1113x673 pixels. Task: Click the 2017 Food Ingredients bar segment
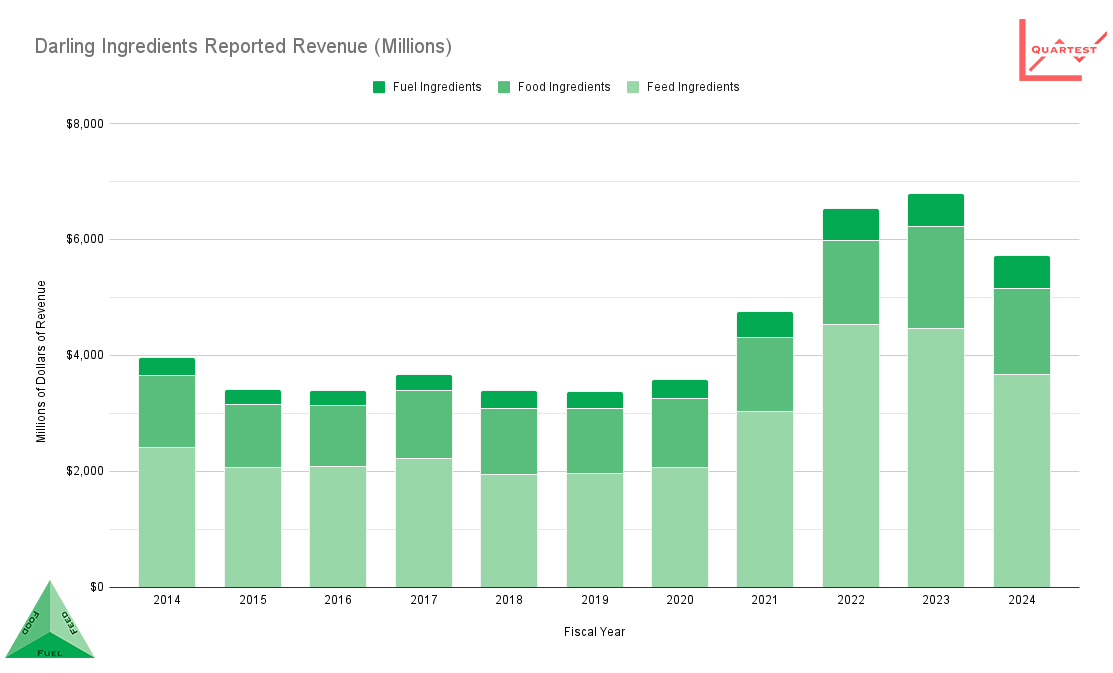click(x=424, y=425)
